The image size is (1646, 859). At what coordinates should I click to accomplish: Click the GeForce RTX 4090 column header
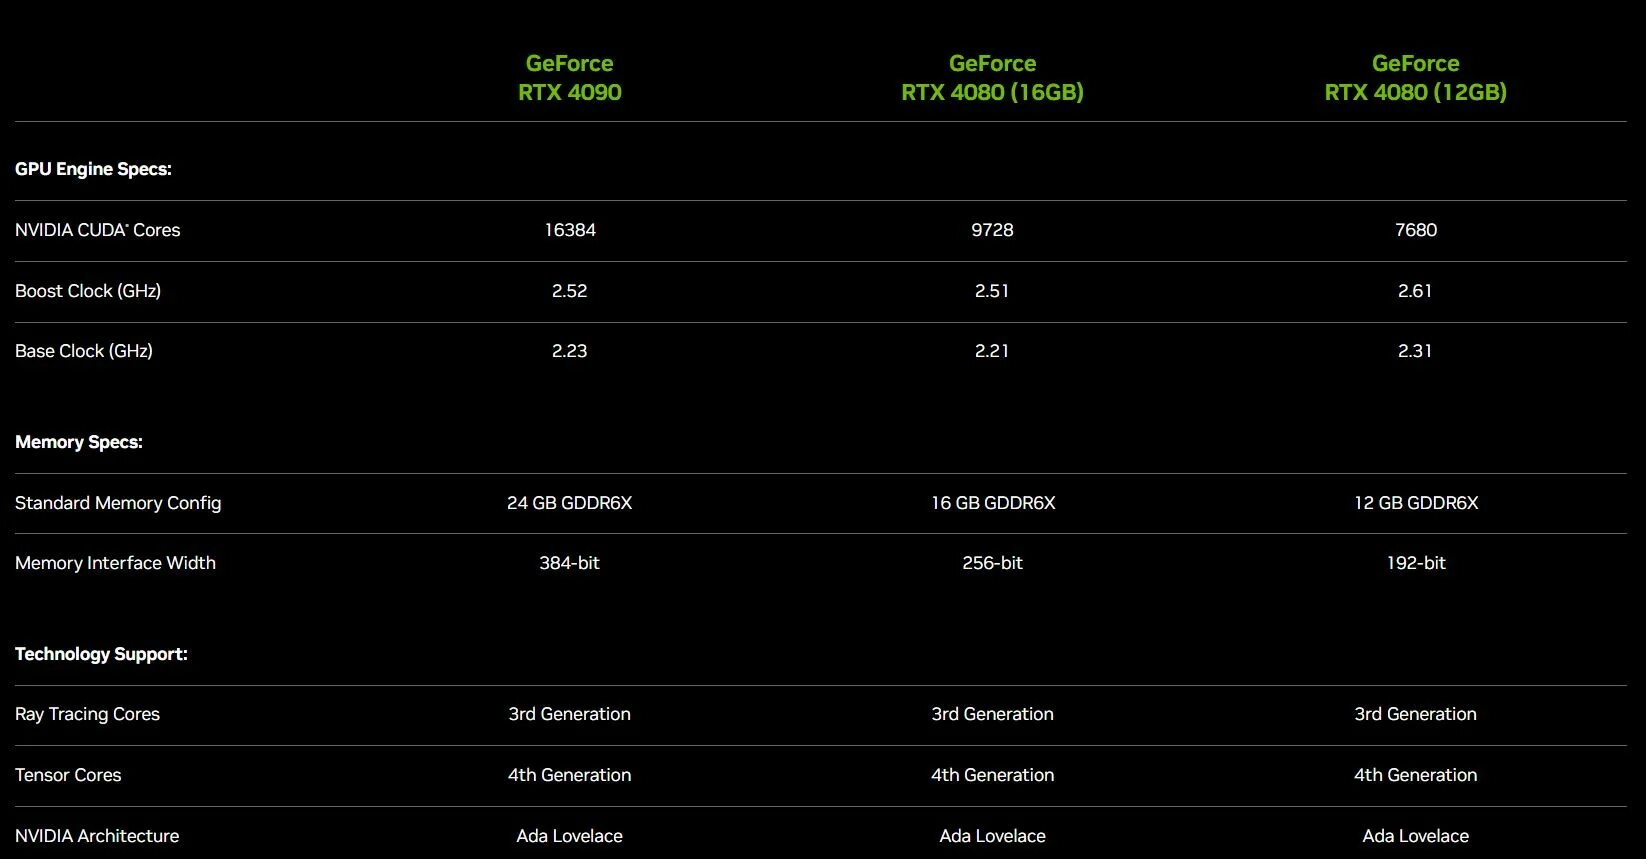click(569, 78)
